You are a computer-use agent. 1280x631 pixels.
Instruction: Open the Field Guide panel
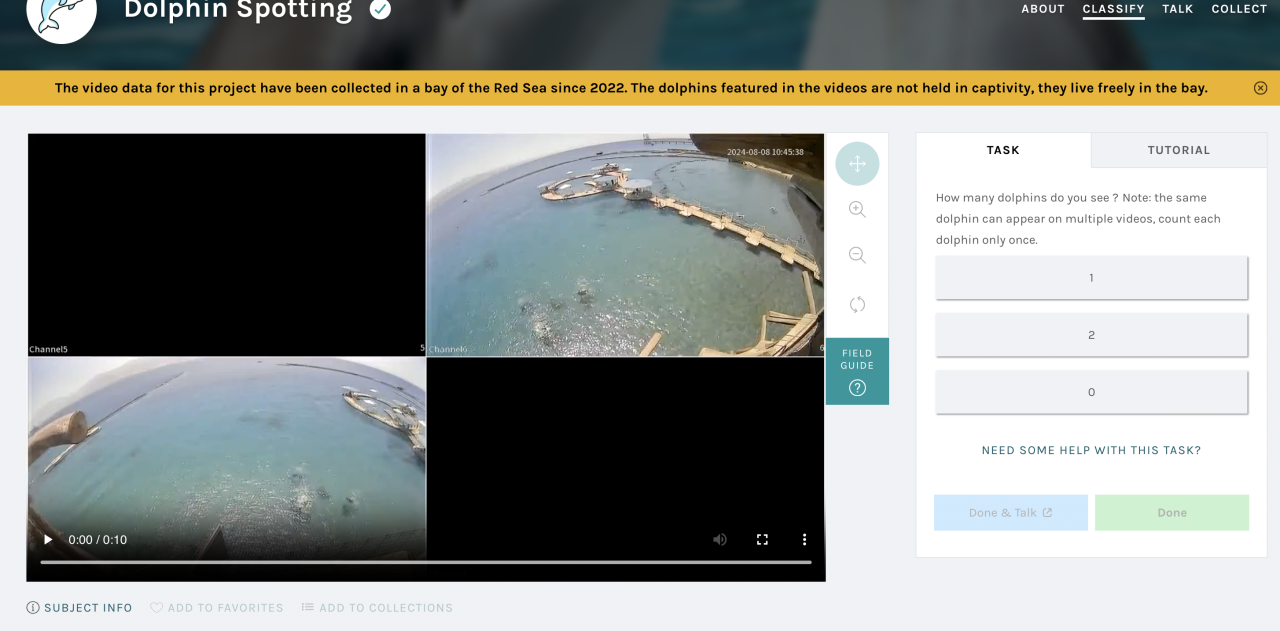point(857,371)
